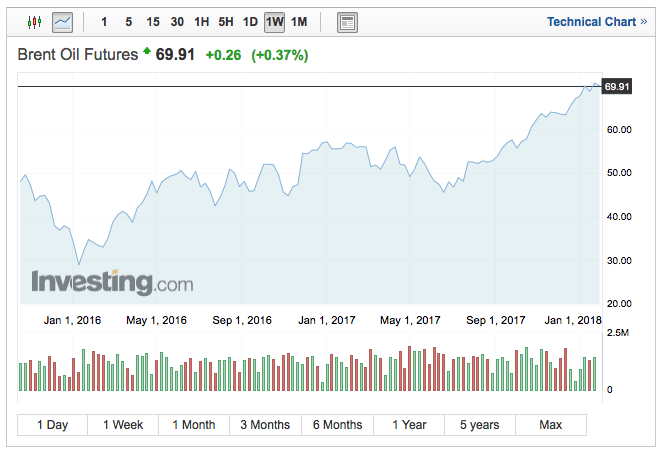Show the Max time range
This screenshot has height=456, width=665.
pos(551,425)
